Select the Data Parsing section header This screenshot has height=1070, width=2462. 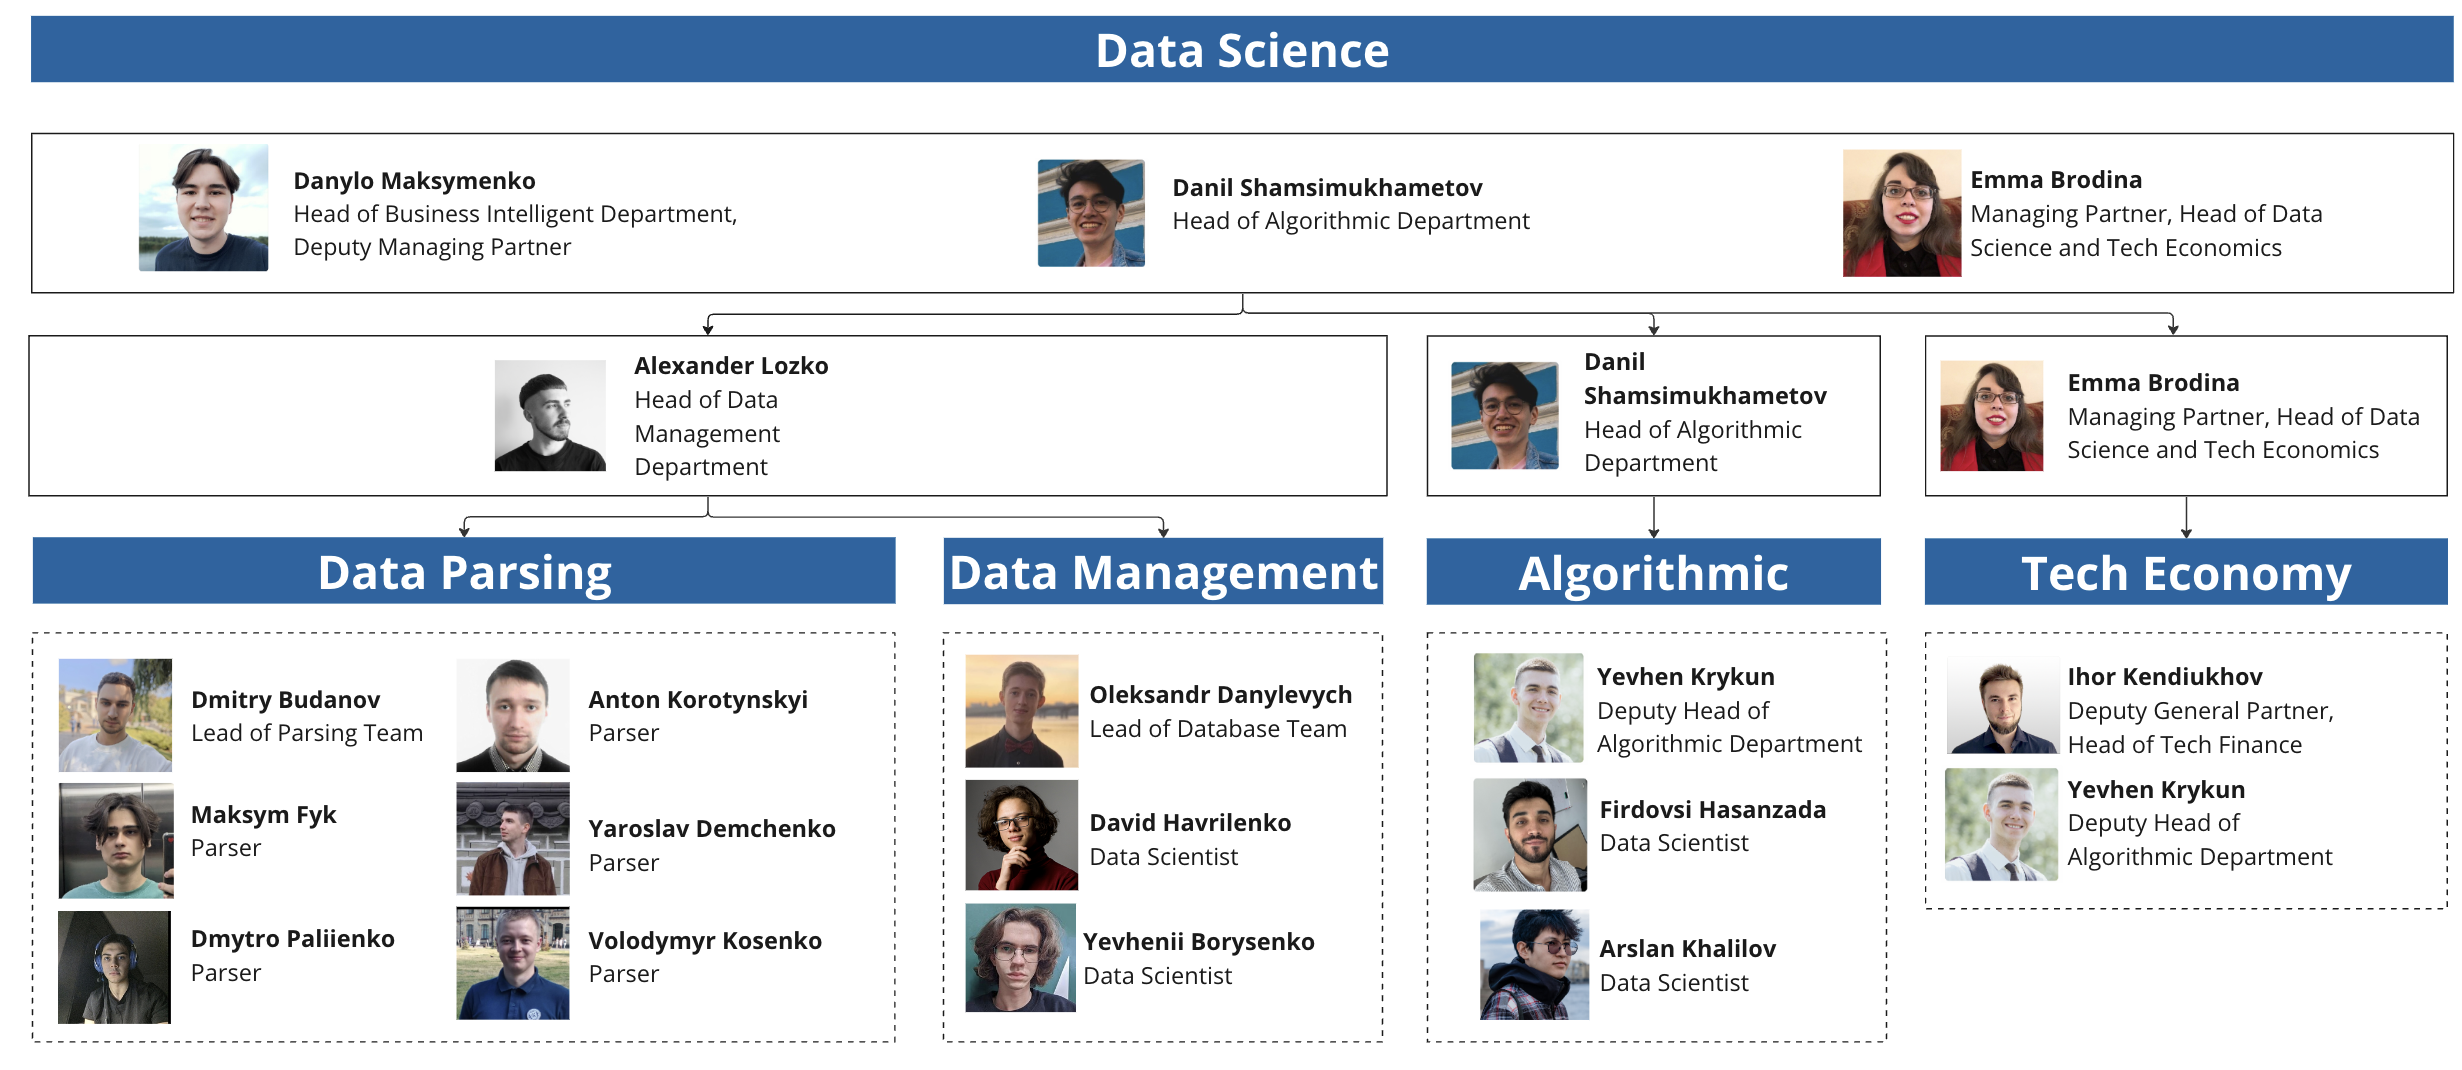click(x=464, y=572)
